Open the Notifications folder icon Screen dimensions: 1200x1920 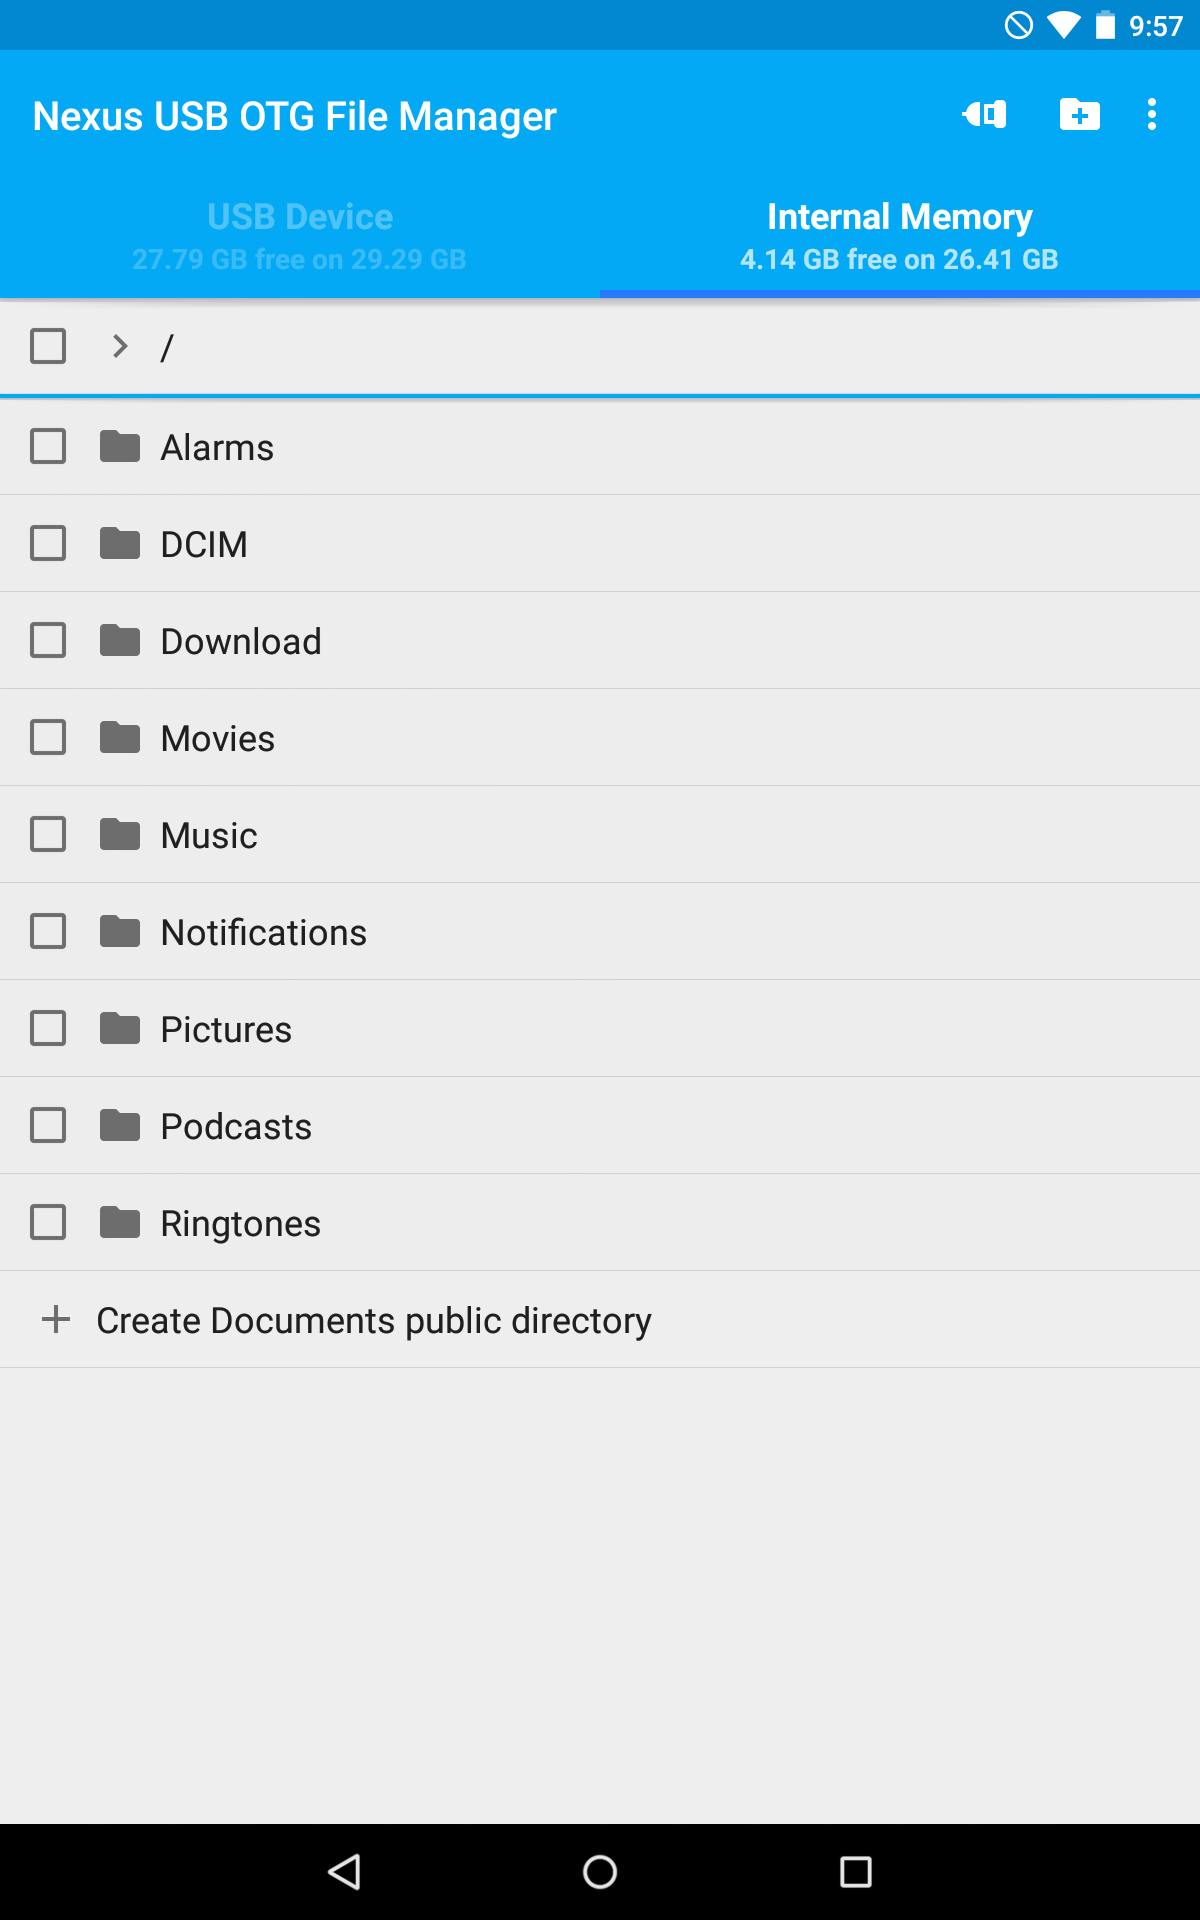point(120,931)
